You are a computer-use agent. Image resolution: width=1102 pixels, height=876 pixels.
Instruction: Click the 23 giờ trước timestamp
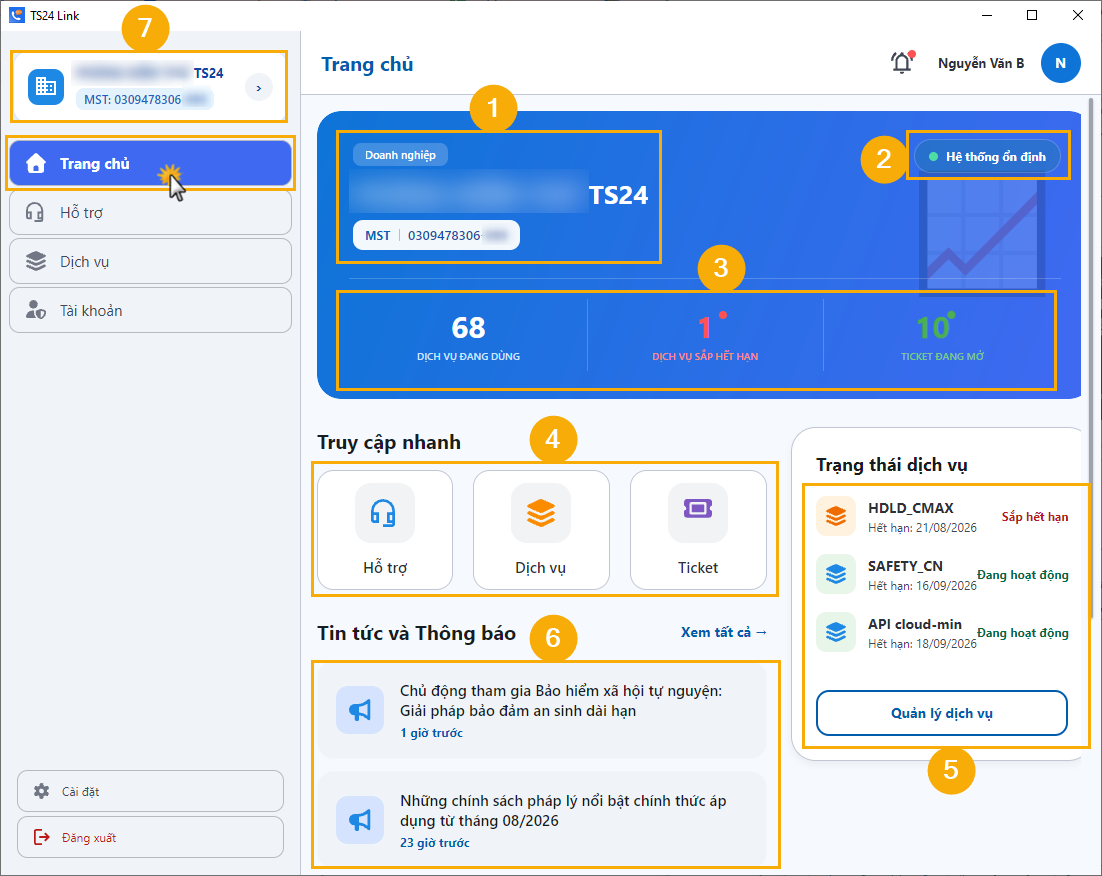pyautogui.click(x=435, y=842)
